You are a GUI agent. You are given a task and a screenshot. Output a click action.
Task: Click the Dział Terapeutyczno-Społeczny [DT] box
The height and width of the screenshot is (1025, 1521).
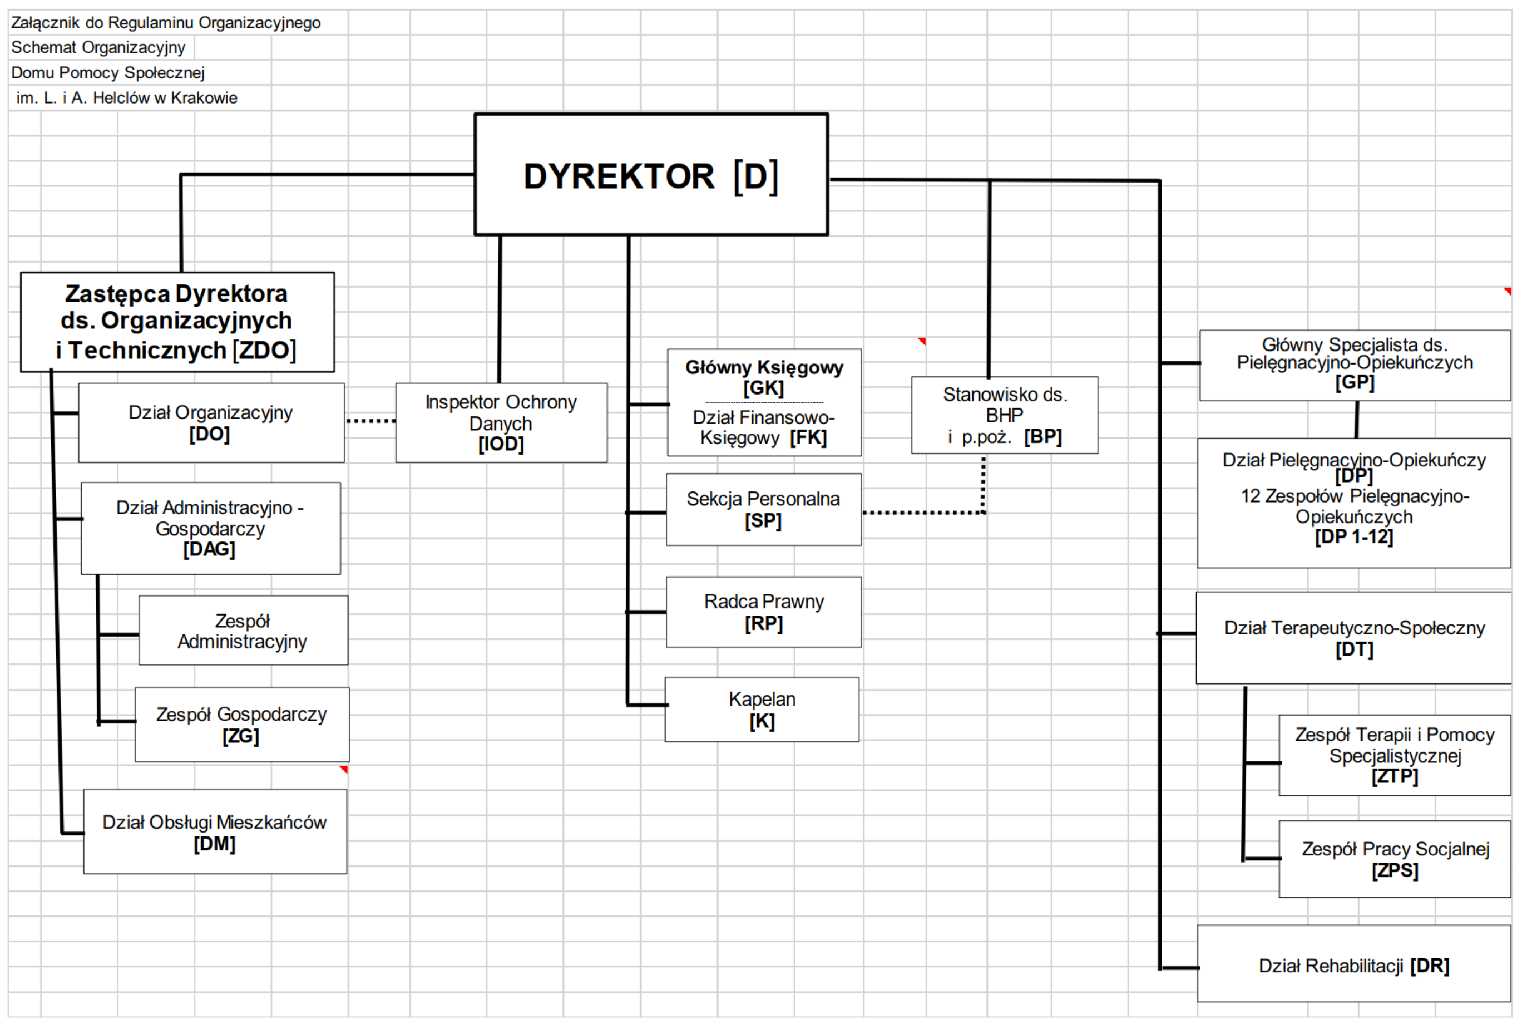[x=1353, y=638]
